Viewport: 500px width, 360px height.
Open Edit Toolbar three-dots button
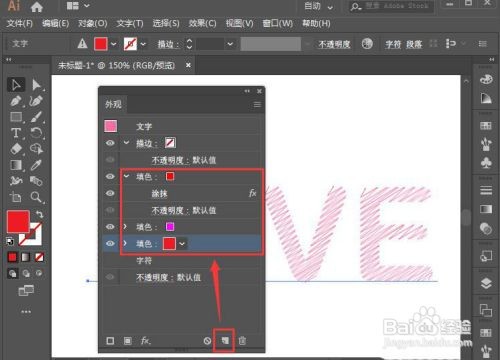[26, 312]
